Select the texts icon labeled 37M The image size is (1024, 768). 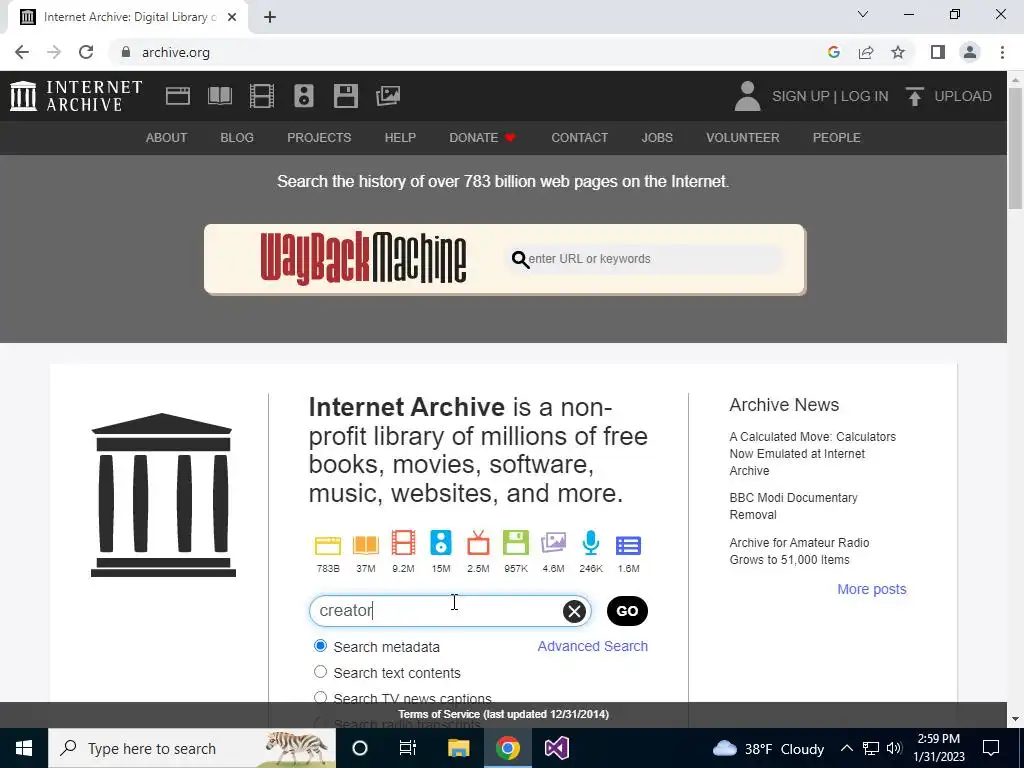coord(366,545)
